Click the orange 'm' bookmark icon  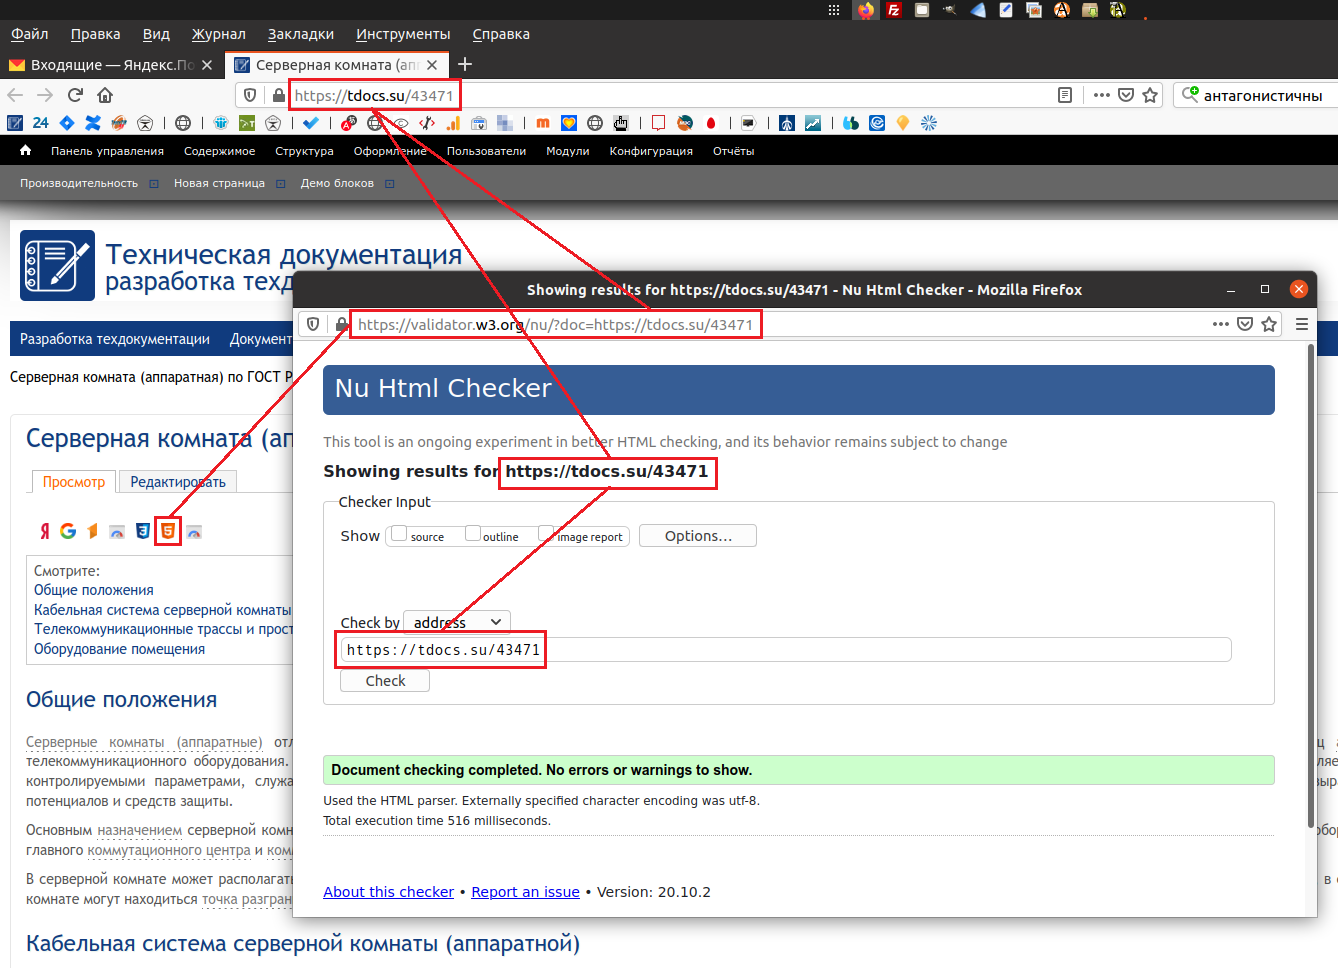[x=543, y=123]
